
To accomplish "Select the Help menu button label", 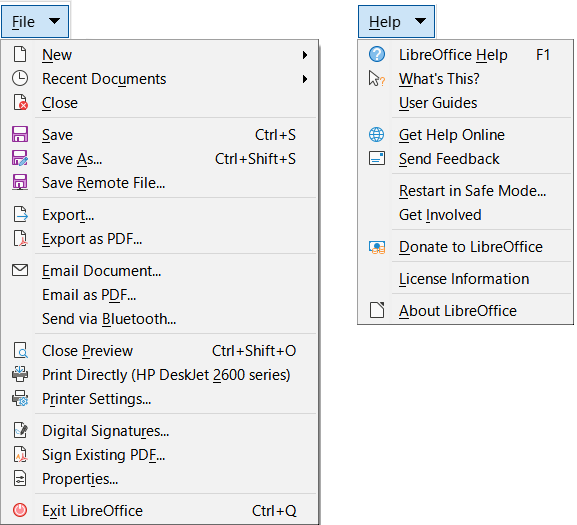I will coord(385,22).
